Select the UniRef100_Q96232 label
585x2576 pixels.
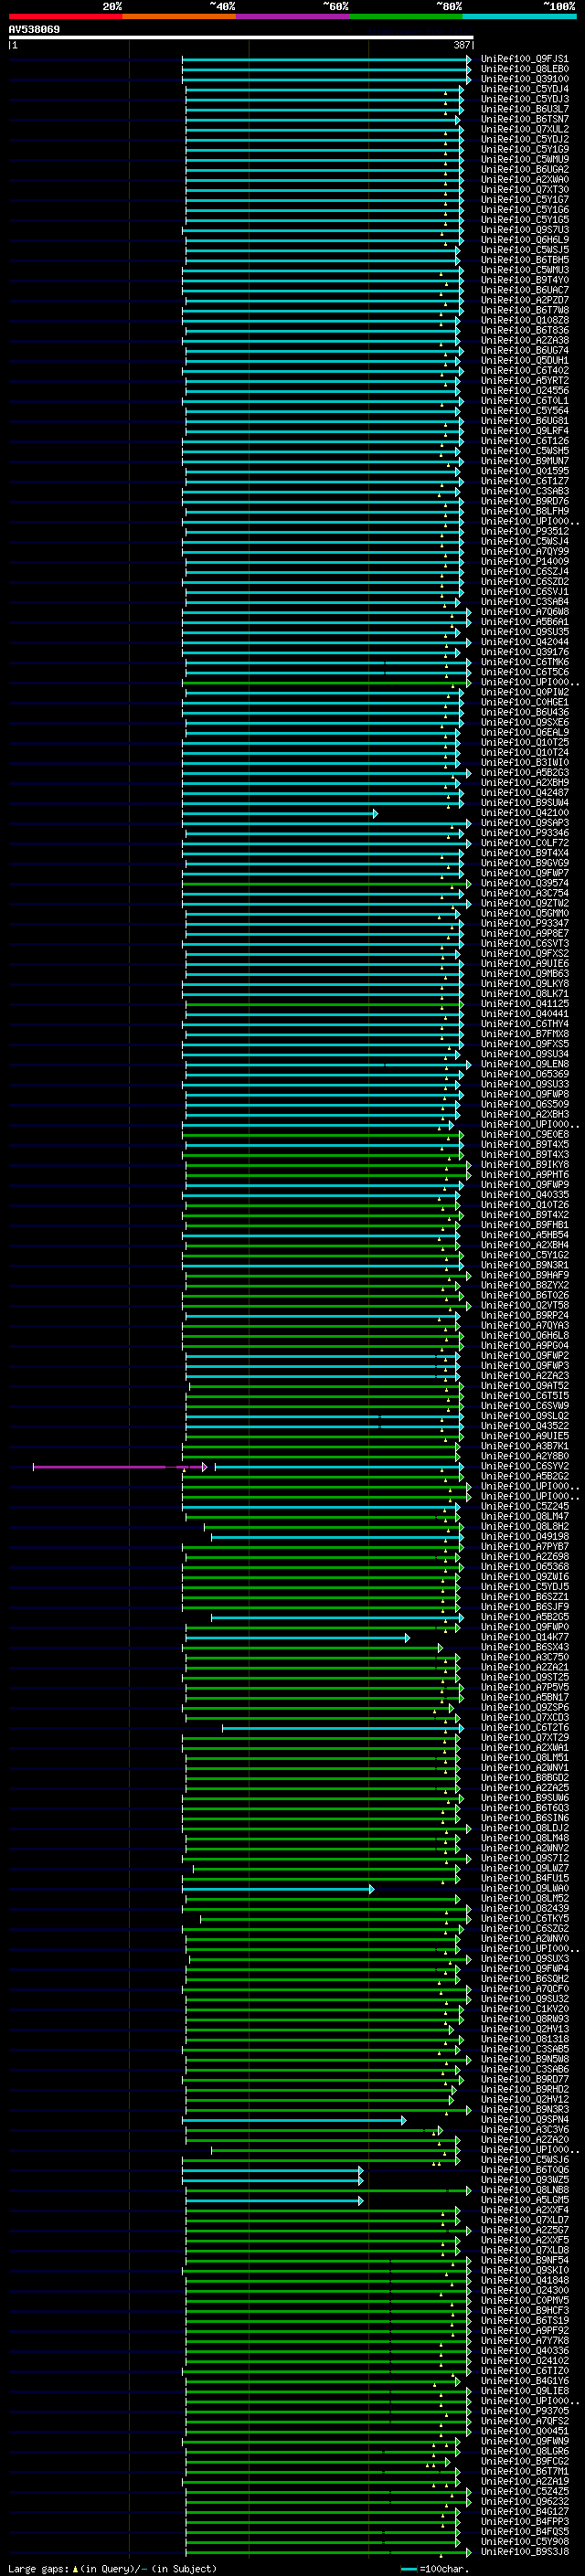(524, 2502)
